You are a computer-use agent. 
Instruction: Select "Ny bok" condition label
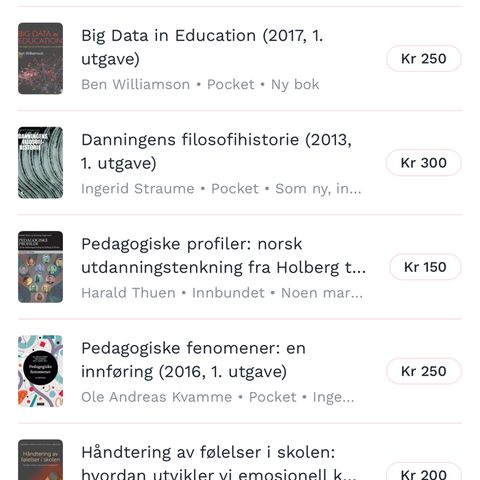pos(295,85)
